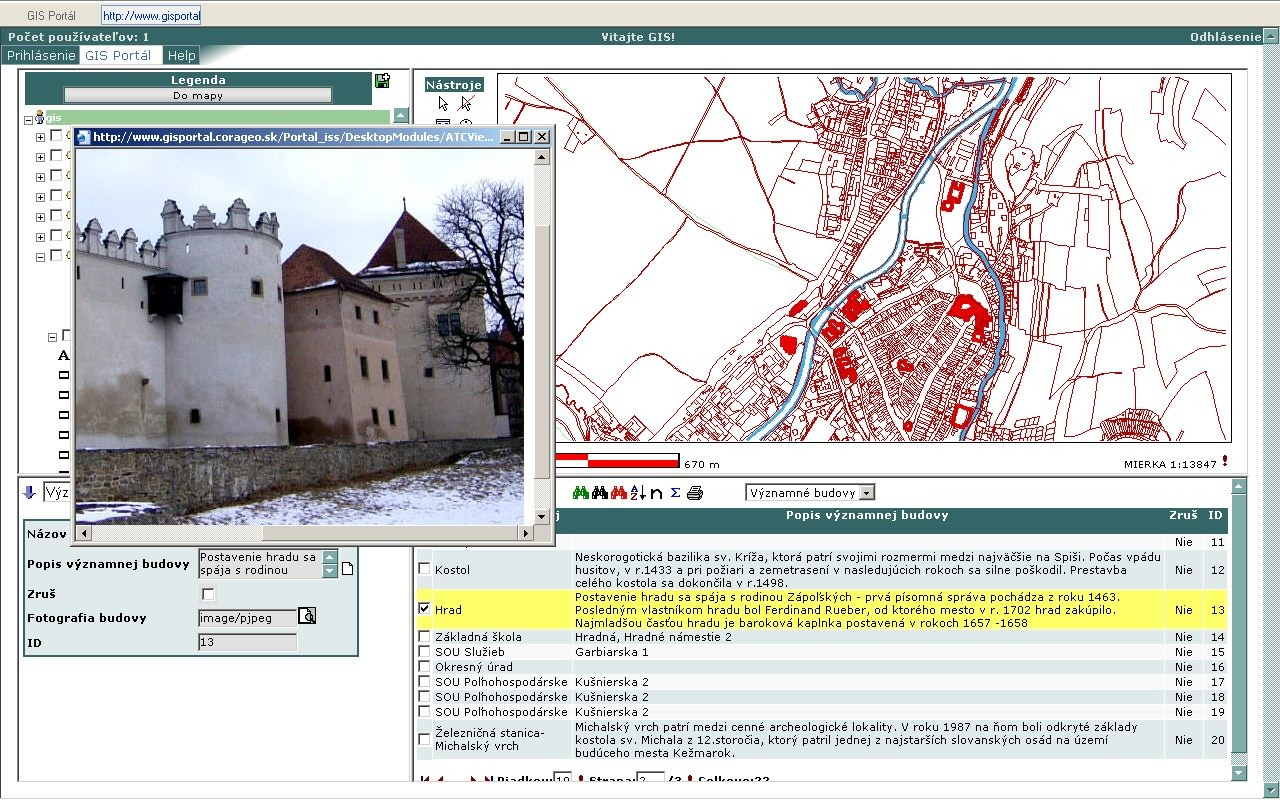1280x800 pixels.
Task: Click the ID input field showing 13
Action: click(x=248, y=642)
